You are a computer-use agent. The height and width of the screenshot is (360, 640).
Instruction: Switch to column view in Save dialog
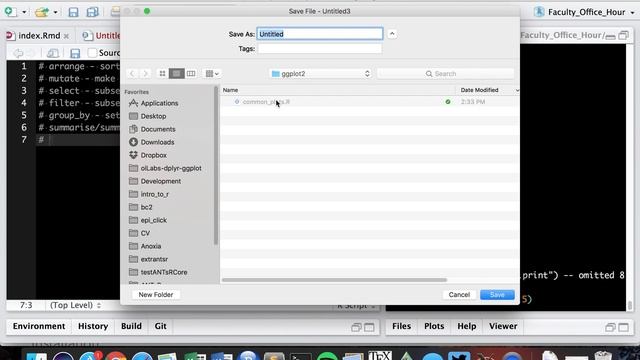(x=191, y=73)
